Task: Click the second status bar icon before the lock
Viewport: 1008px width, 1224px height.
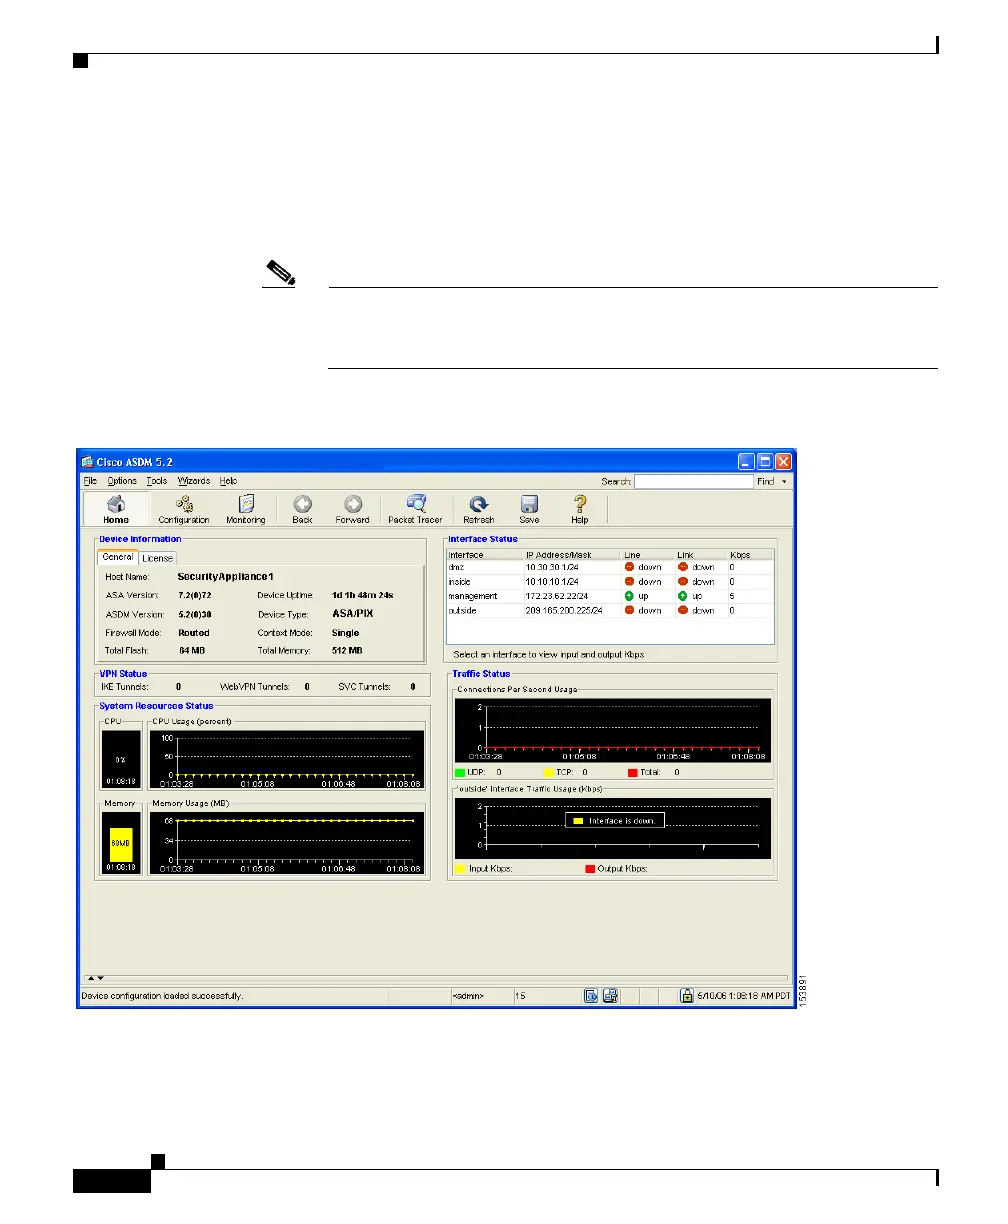Action: pos(611,995)
